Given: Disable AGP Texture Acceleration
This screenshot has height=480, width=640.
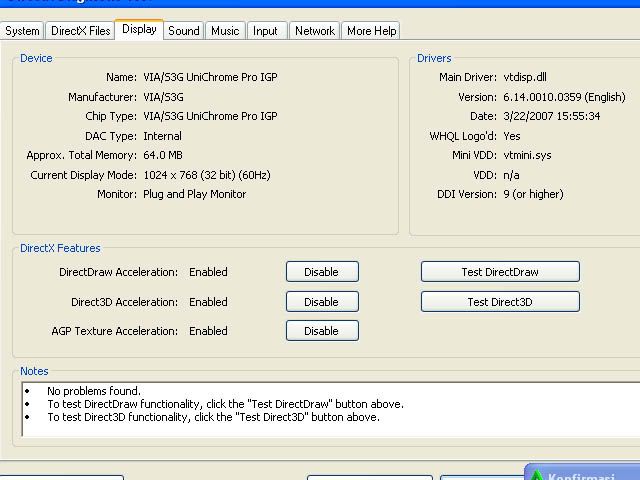Looking at the screenshot, I should coord(322,331).
